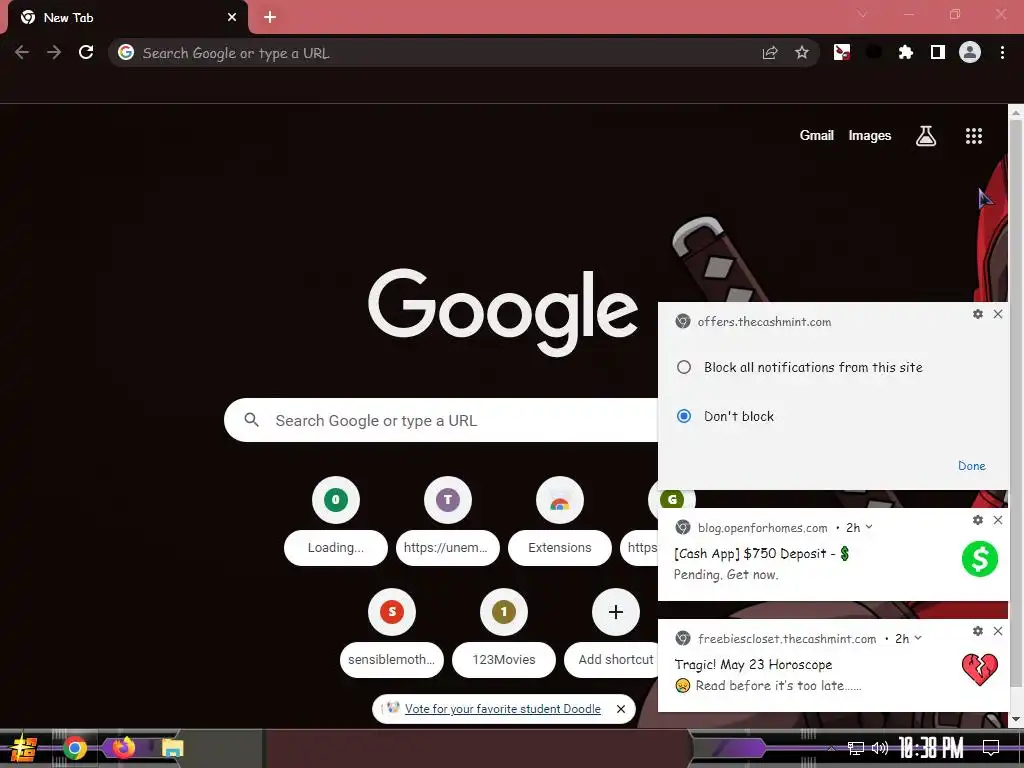Image resolution: width=1024 pixels, height=768 pixels.
Task: Select the Don't block option
Action: point(725,416)
